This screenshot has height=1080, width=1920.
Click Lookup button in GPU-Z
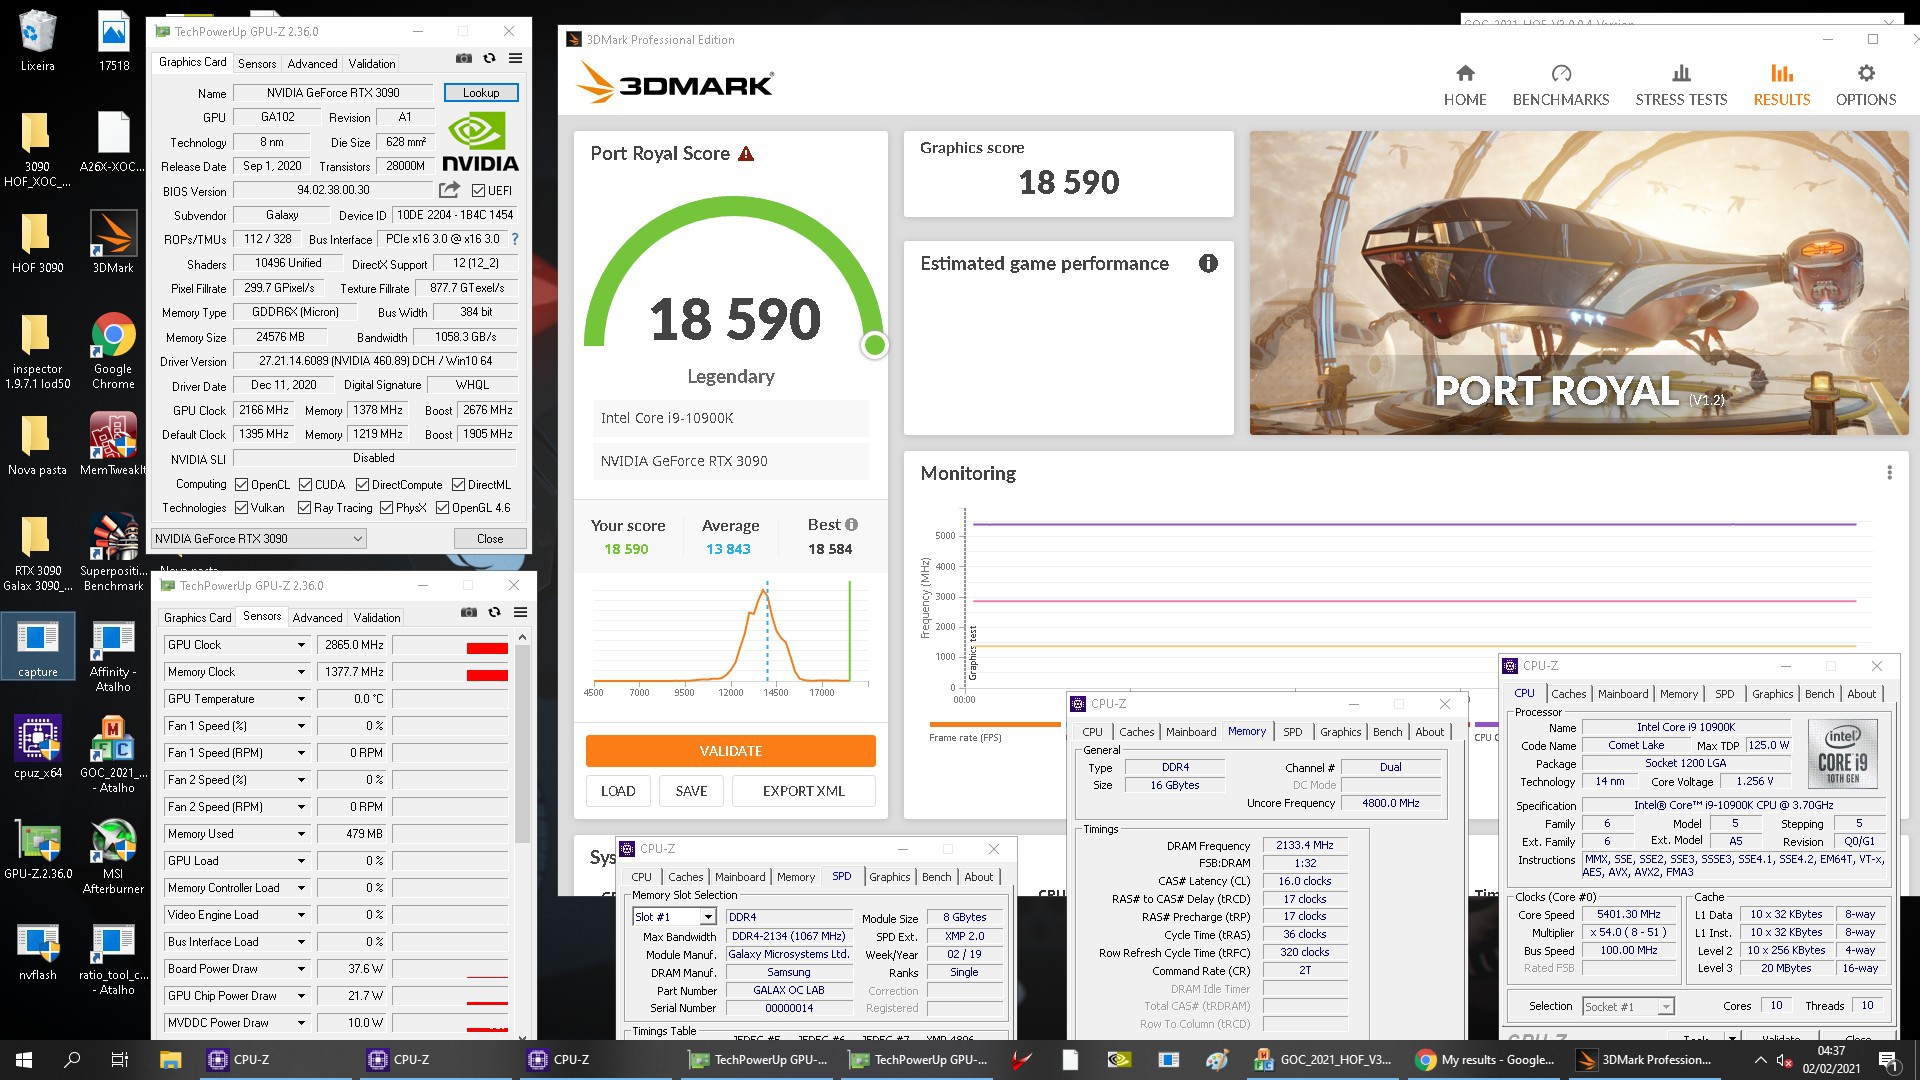point(481,93)
